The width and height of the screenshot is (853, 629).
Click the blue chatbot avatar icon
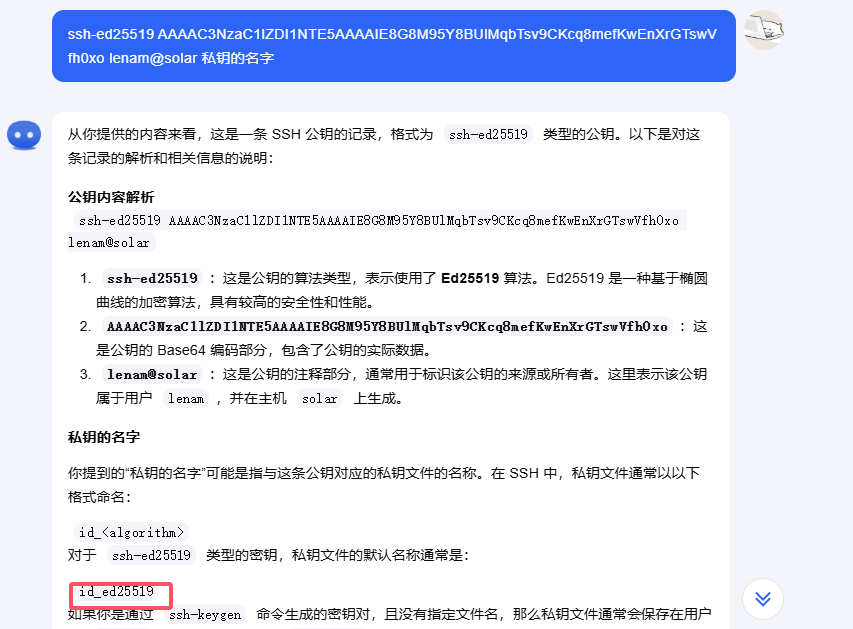pyautogui.click(x=24, y=134)
